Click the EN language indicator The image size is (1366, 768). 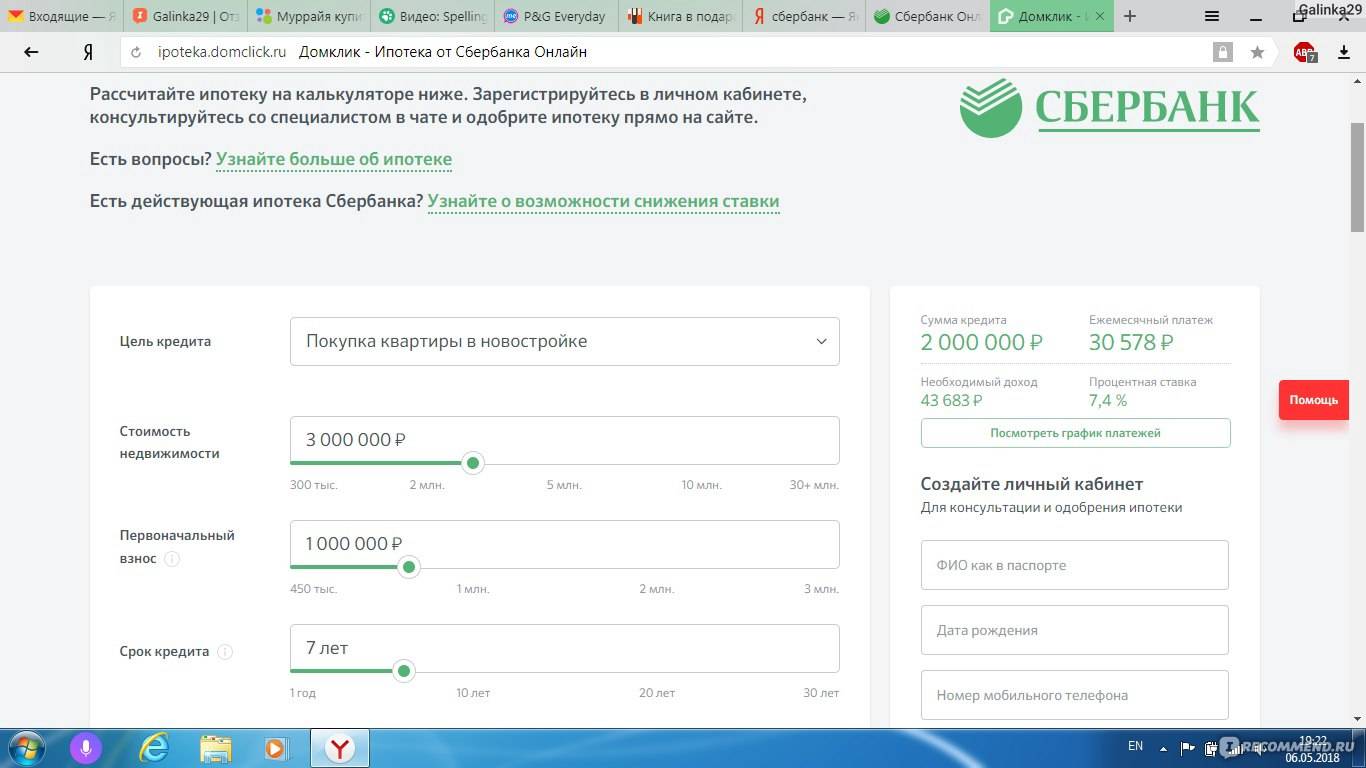click(1135, 746)
